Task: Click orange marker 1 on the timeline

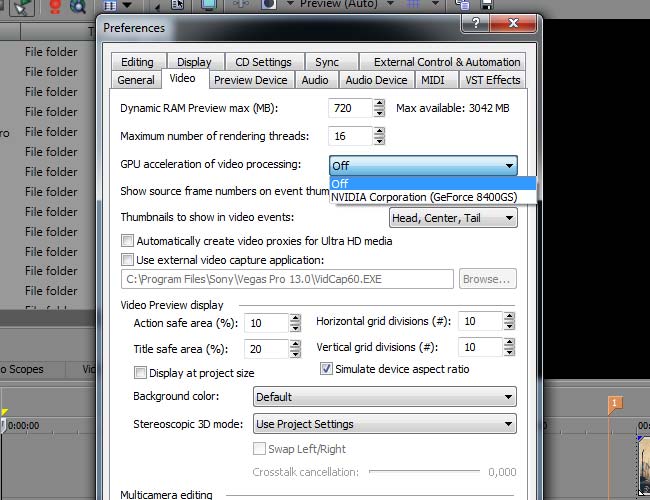Action: click(615, 402)
